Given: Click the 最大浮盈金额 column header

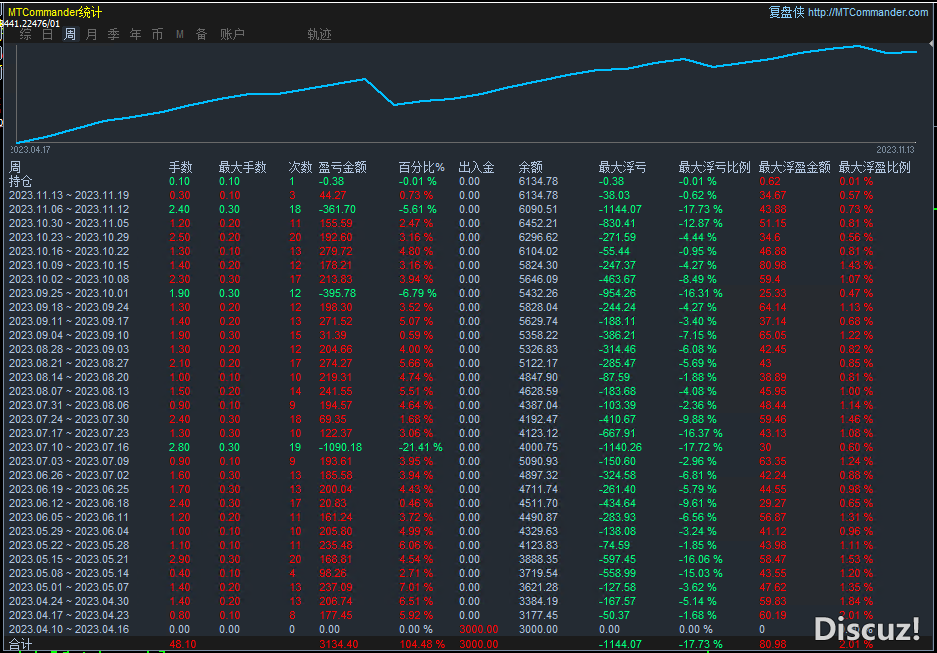Looking at the screenshot, I should click(794, 167).
